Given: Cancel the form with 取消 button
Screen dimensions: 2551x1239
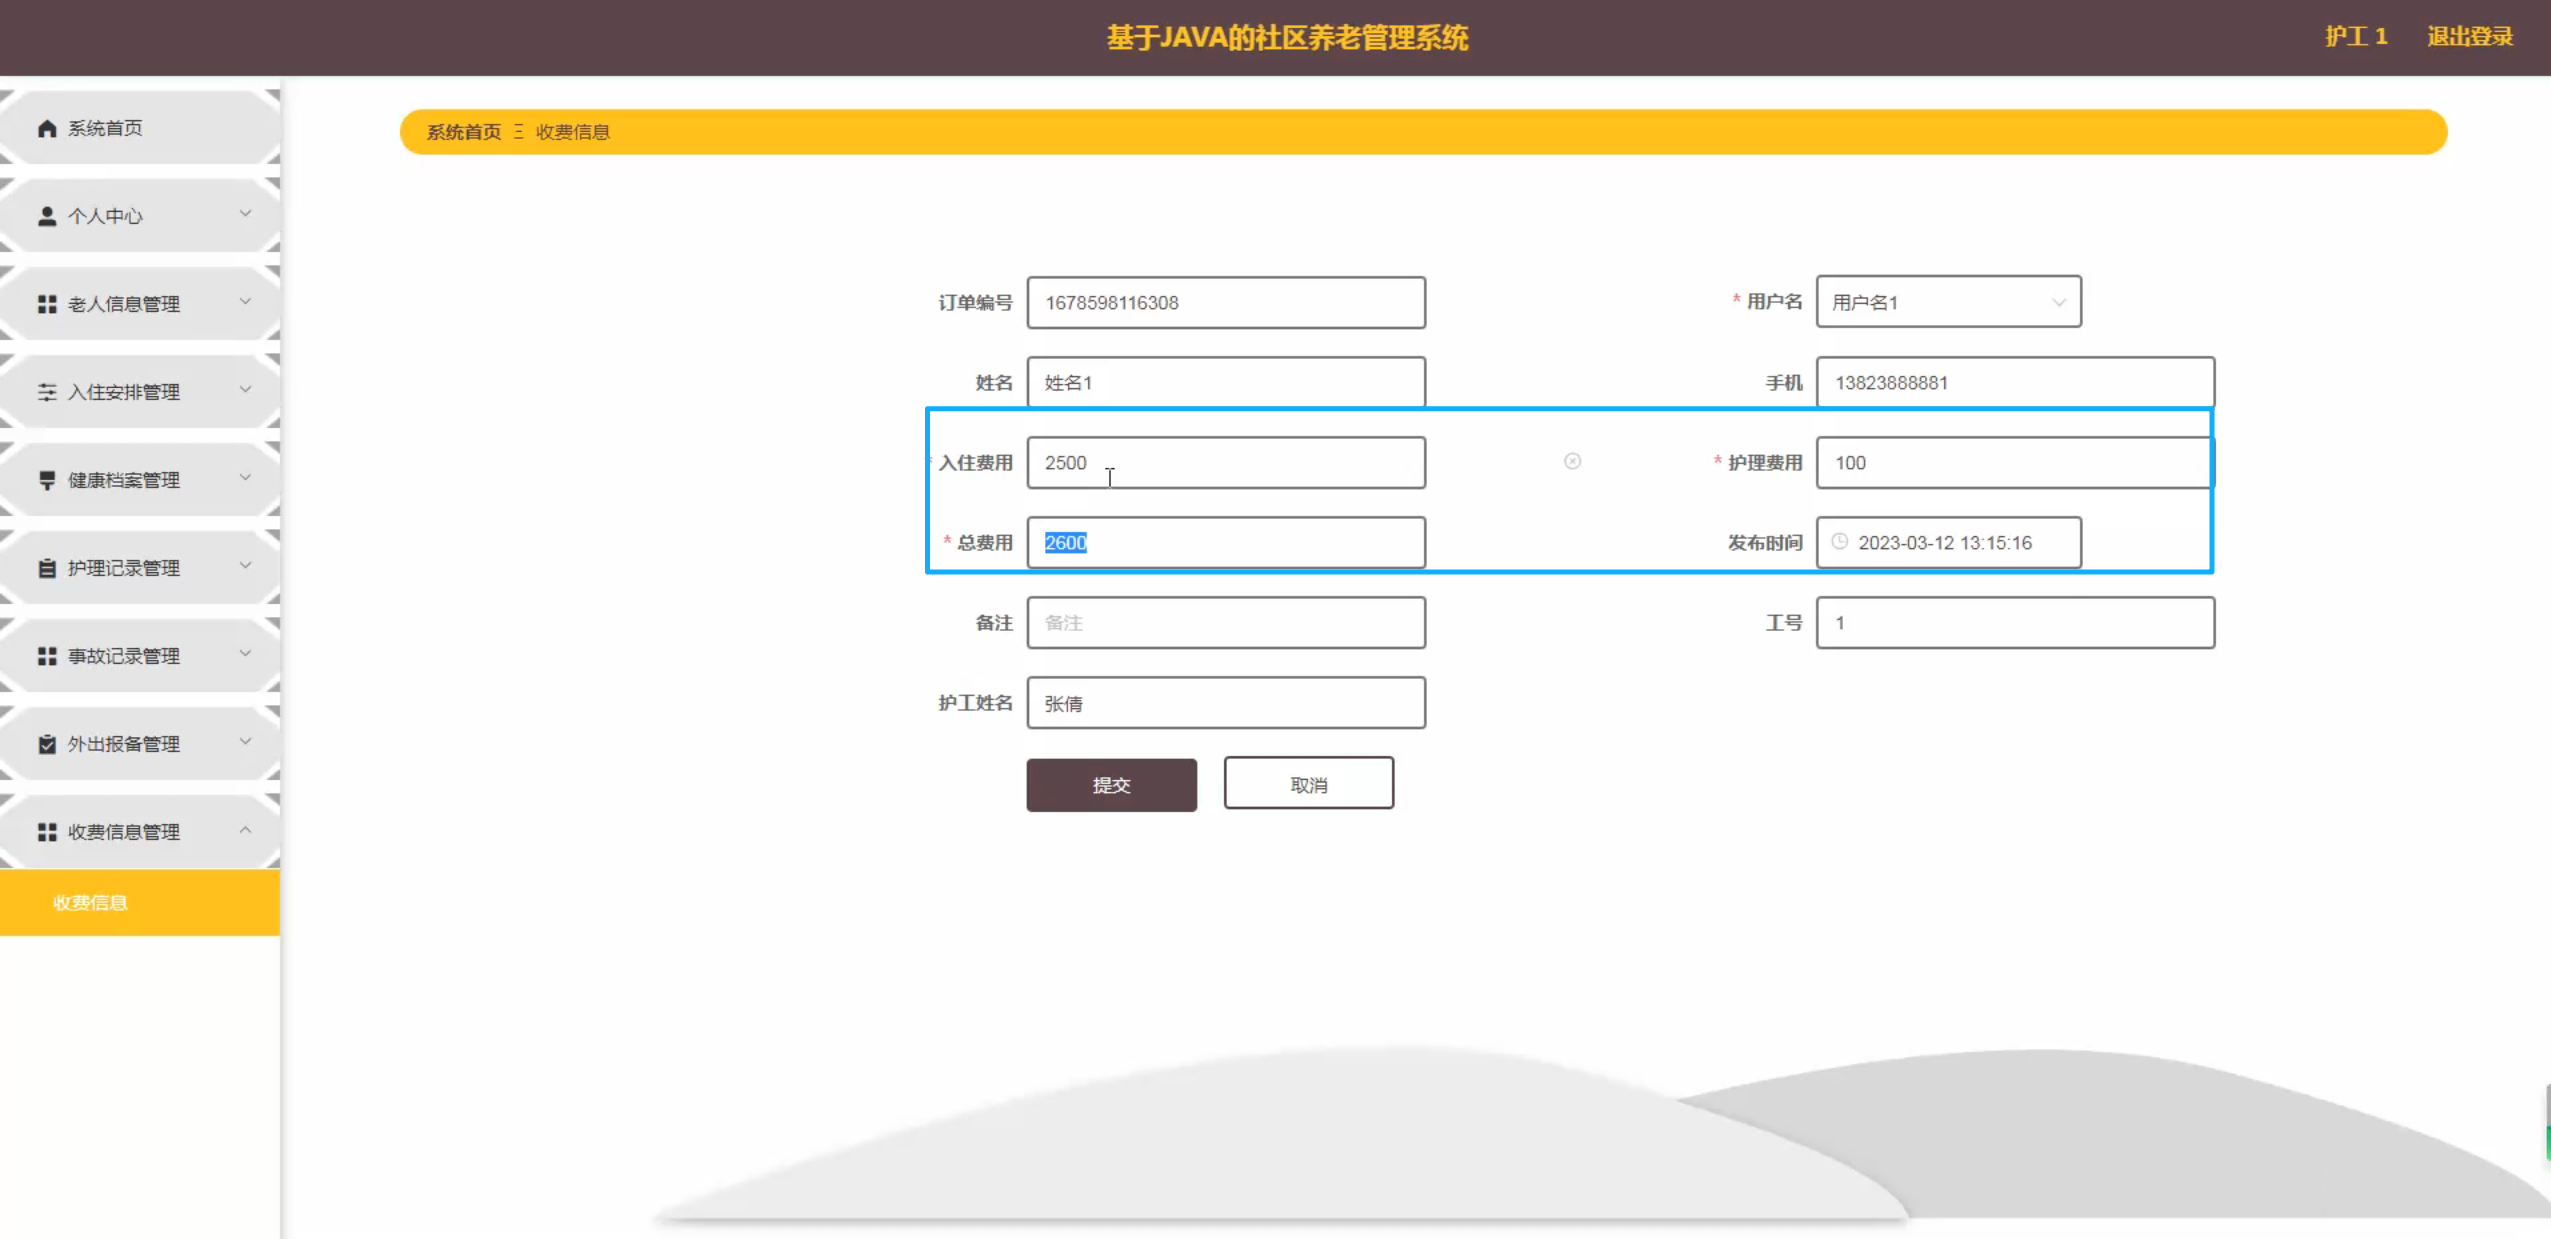Looking at the screenshot, I should 1308,783.
